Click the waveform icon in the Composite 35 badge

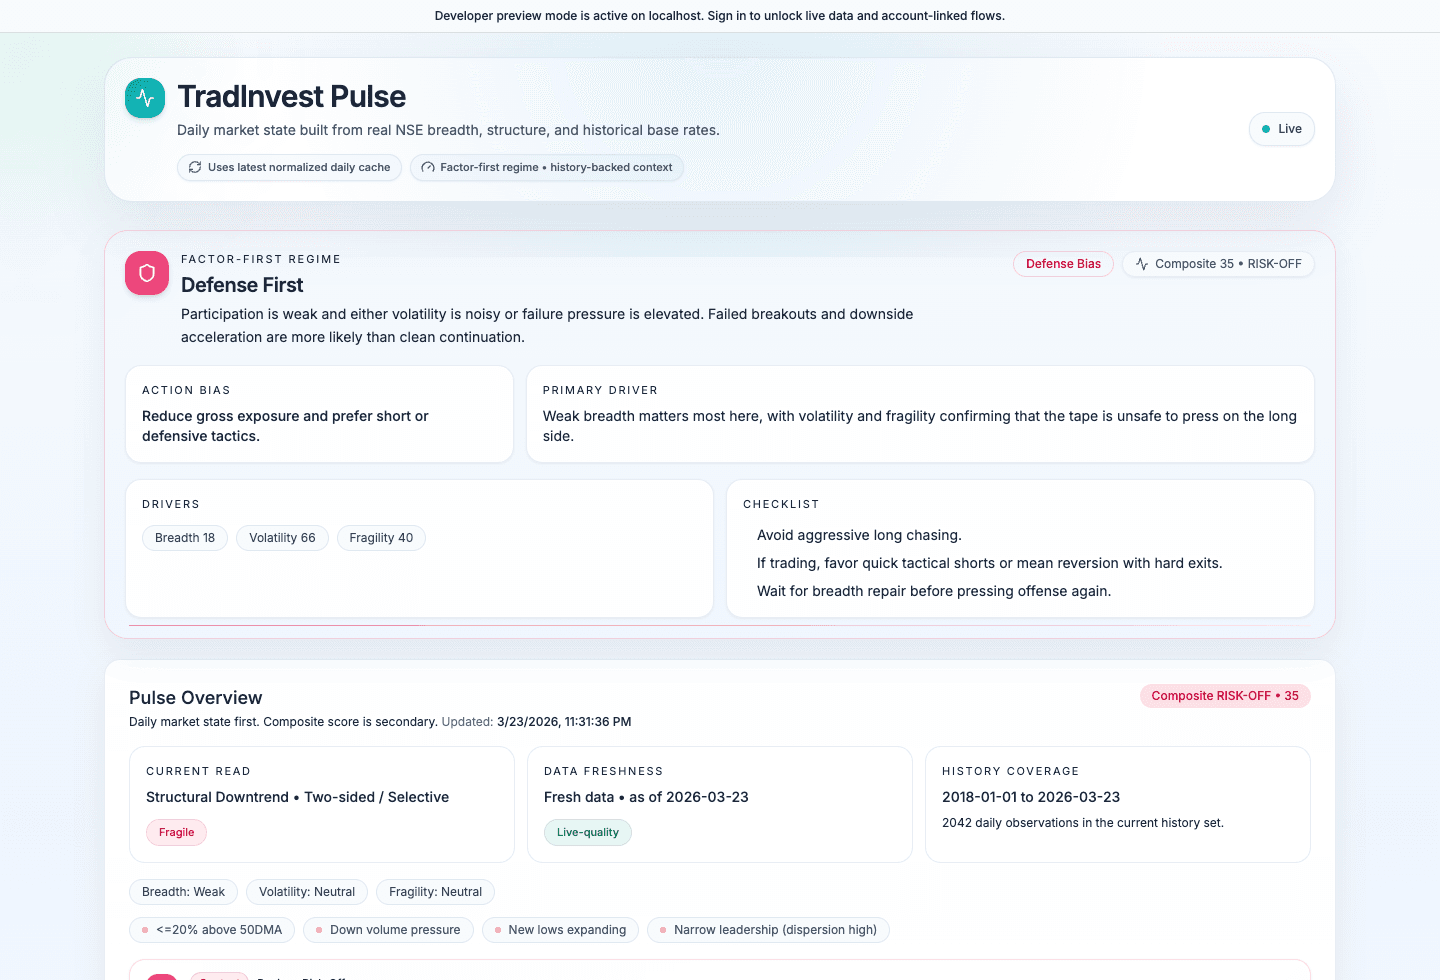click(x=1140, y=263)
